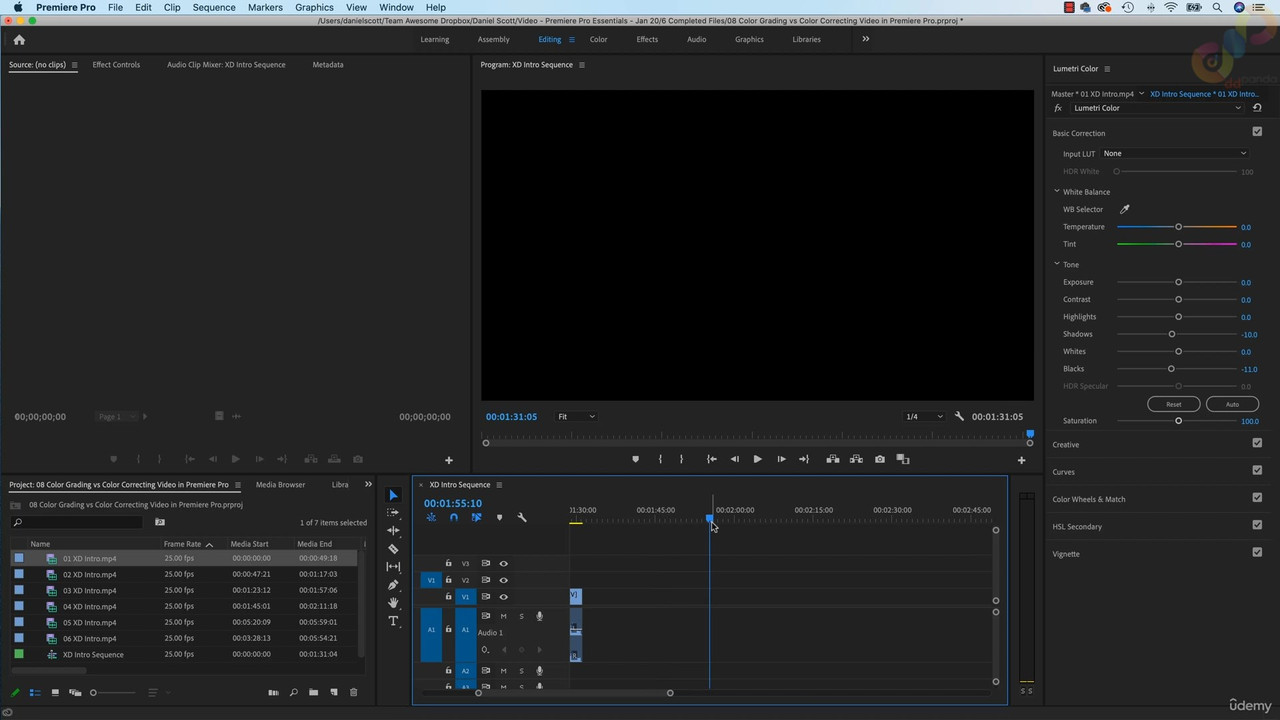1280x720 pixels.
Task: Click New Bin folder icon
Action: pyautogui.click(x=313, y=692)
